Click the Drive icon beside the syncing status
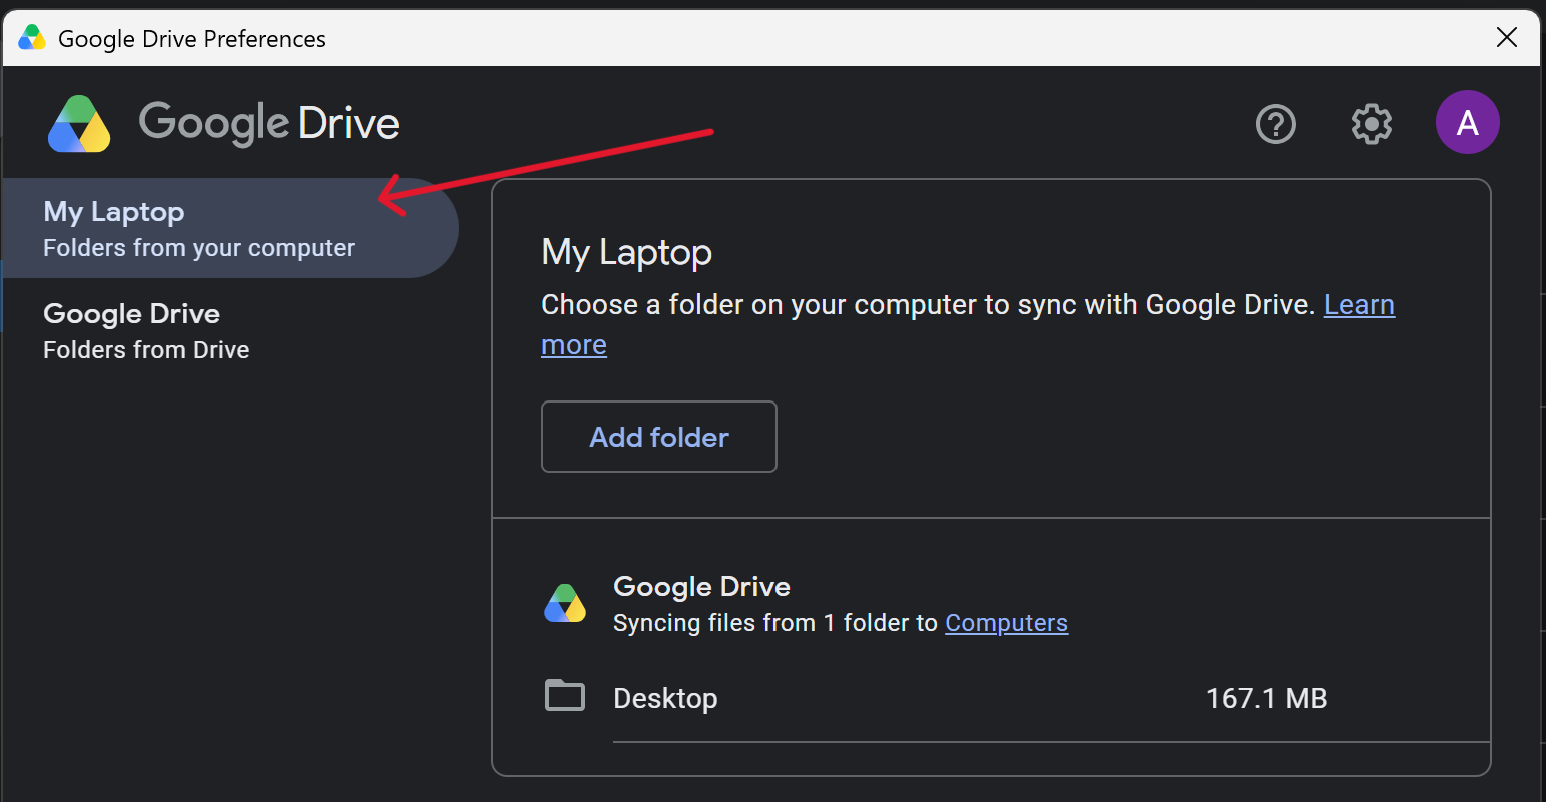The width and height of the screenshot is (1546, 802). tap(565, 603)
